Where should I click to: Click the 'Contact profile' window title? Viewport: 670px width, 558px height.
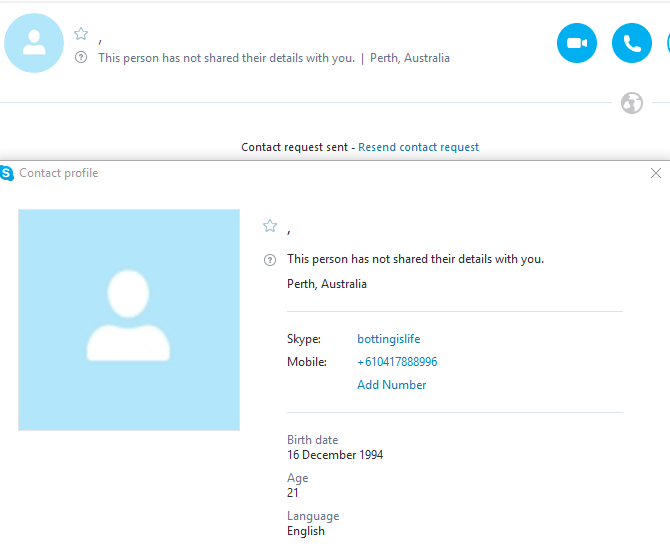tap(59, 173)
